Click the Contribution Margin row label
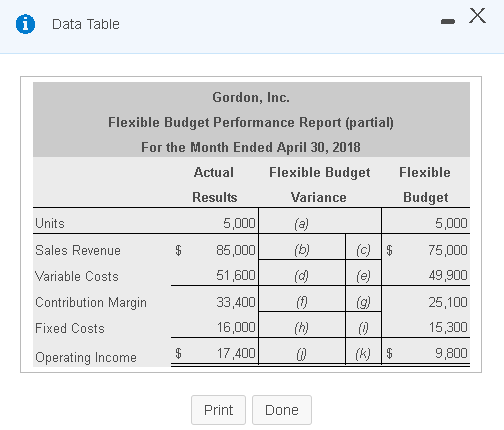The width and height of the screenshot is (504, 430). pos(91,303)
